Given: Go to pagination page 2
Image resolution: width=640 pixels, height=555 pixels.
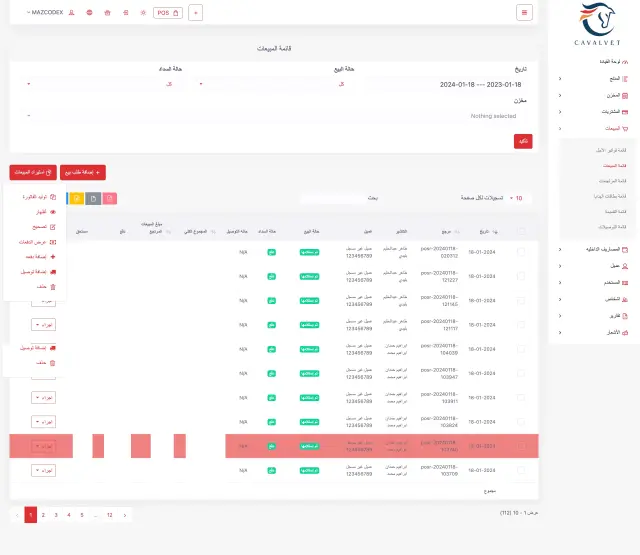Looking at the screenshot, I should [x=43, y=515].
